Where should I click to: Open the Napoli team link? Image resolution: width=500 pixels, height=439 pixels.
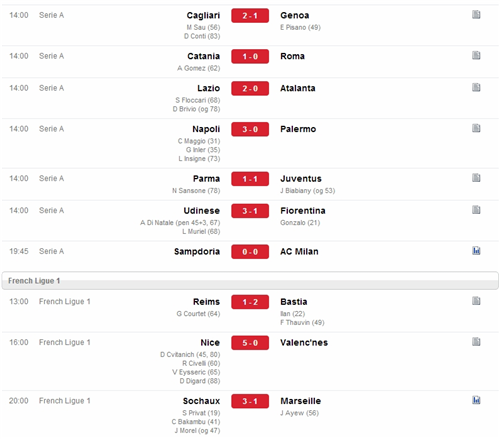(x=206, y=129)
